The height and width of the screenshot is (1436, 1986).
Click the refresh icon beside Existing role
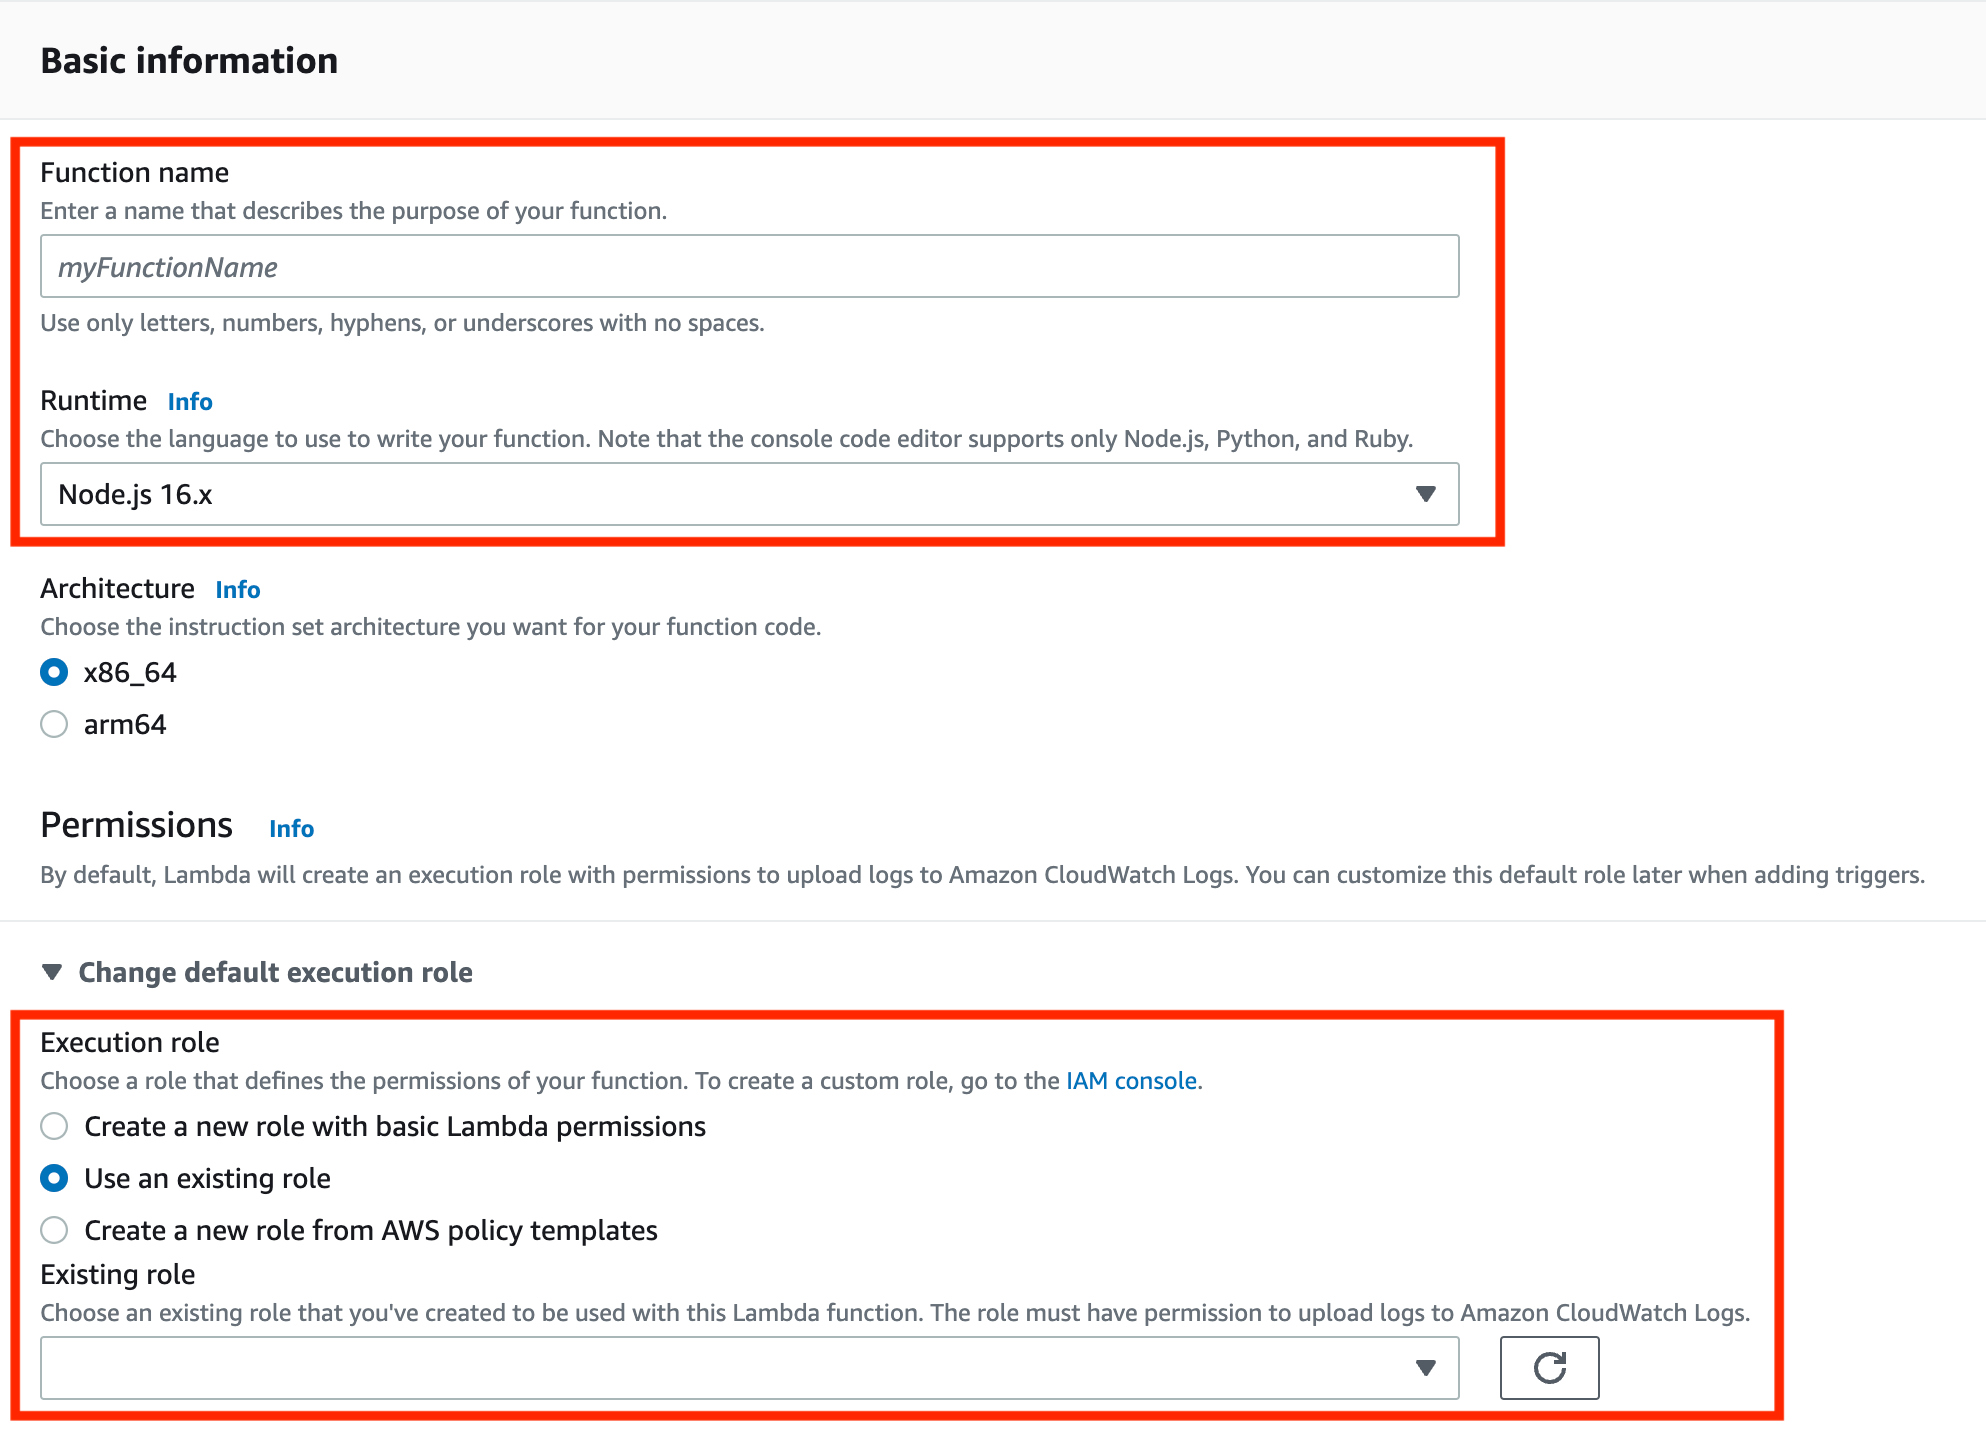point(1549,1367)
